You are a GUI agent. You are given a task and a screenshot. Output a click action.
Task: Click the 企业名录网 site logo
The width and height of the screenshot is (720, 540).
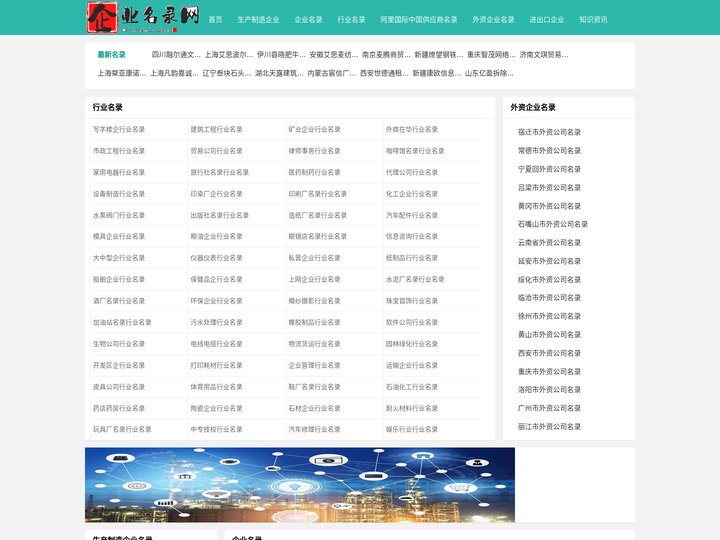point(143,17)
